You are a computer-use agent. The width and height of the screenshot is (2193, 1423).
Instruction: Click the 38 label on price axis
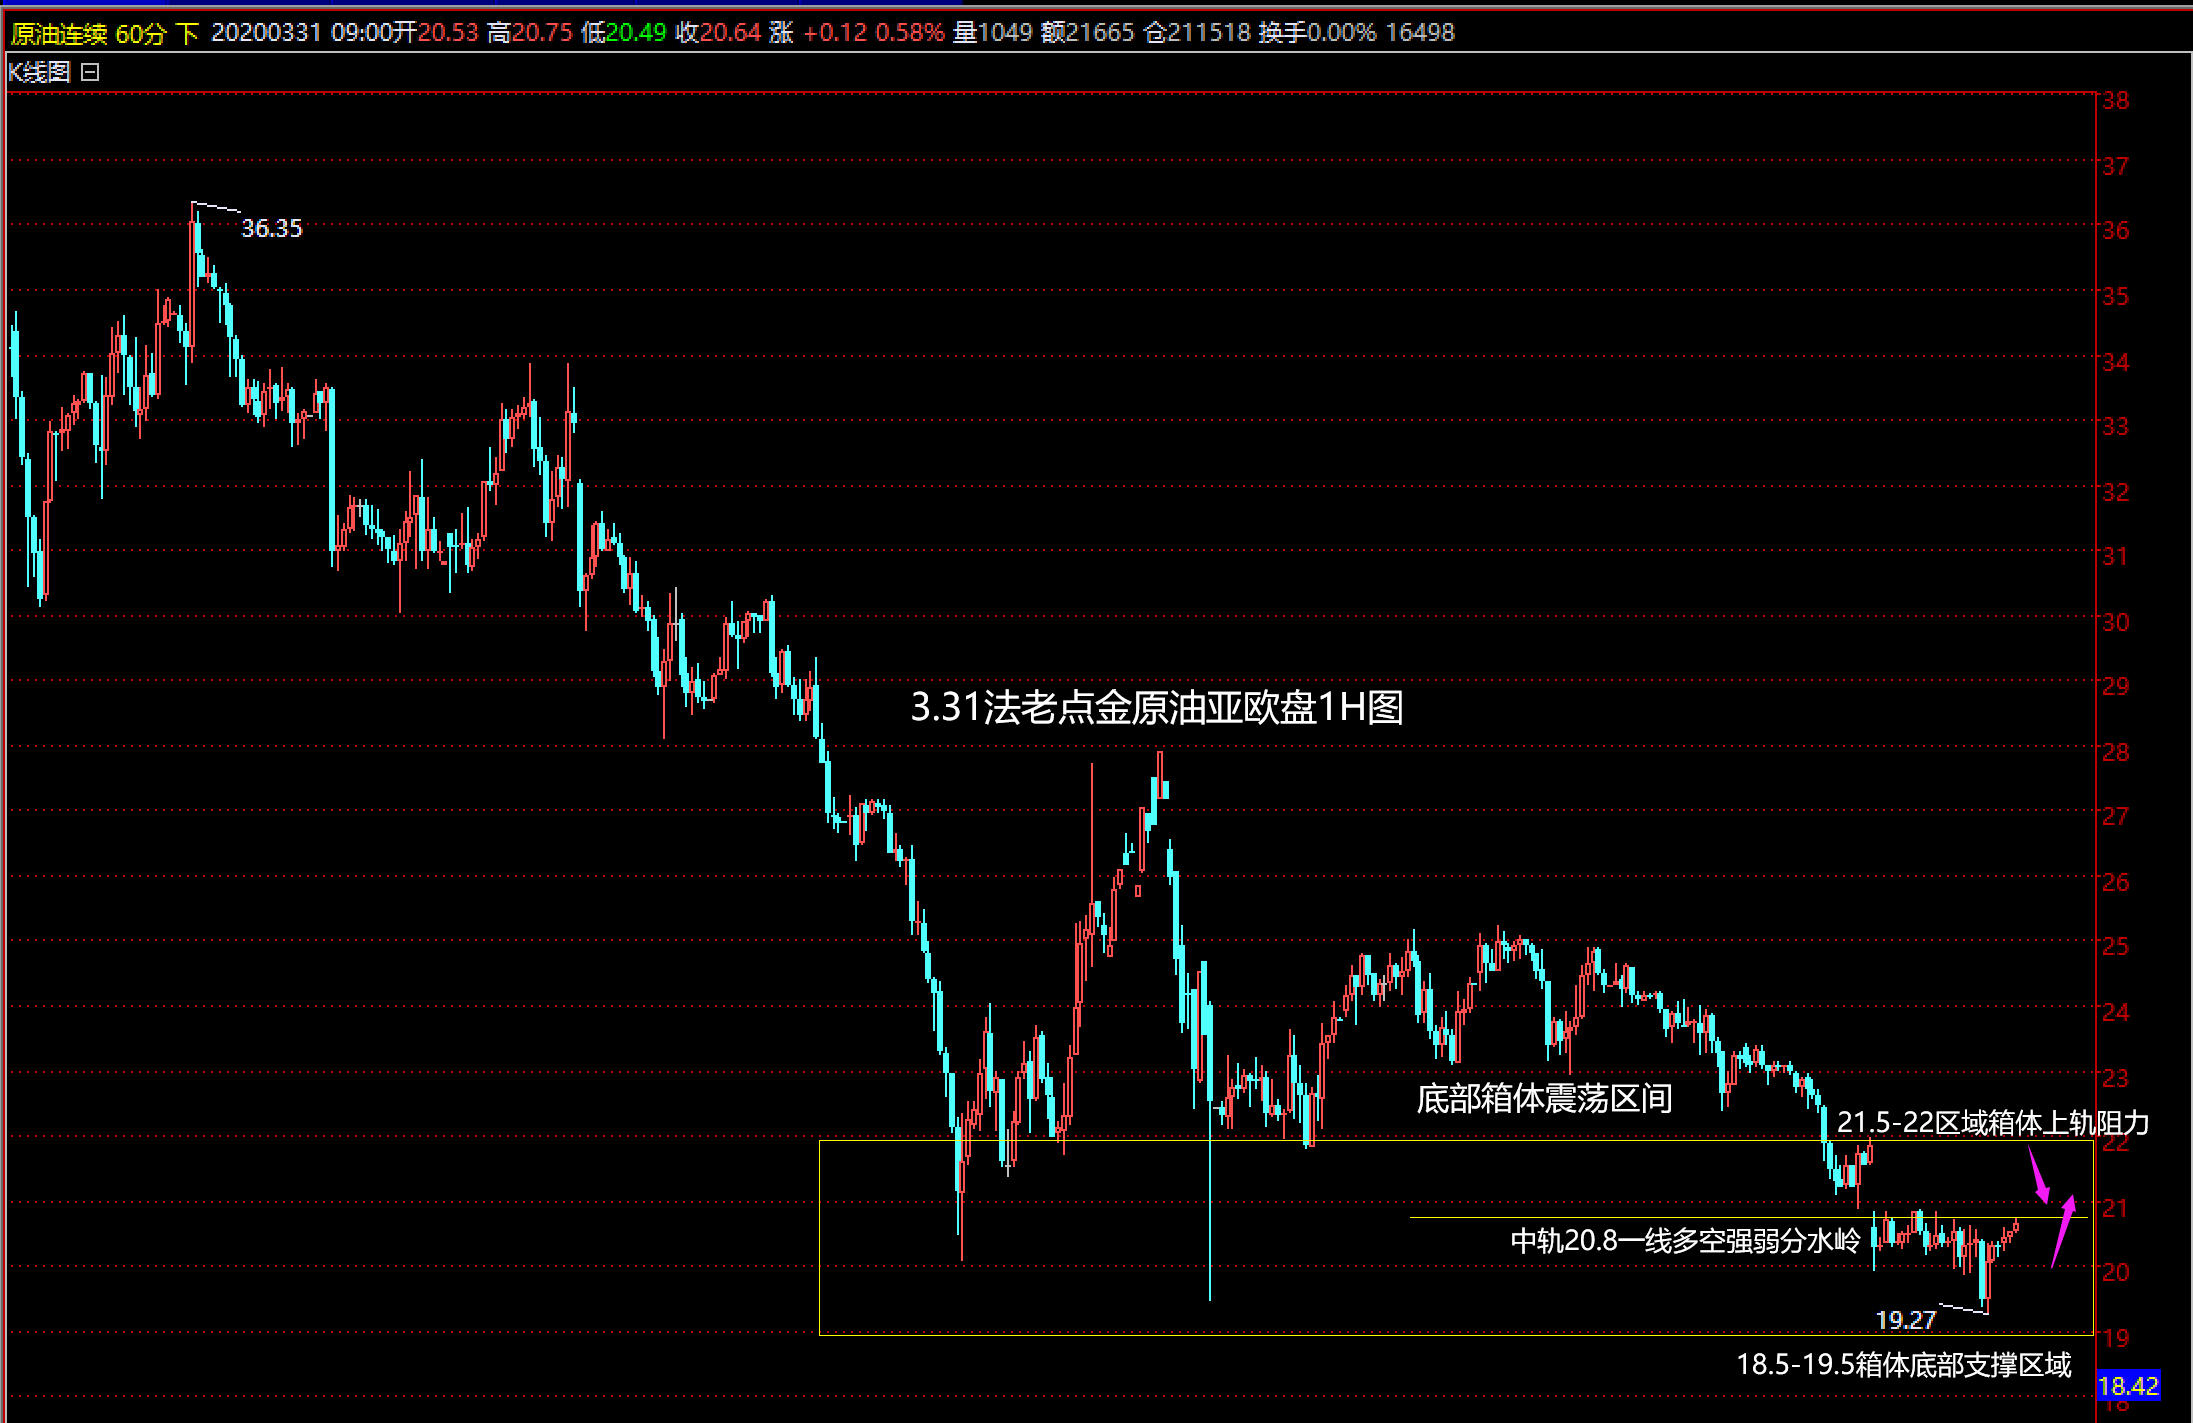coord(2115,100)
